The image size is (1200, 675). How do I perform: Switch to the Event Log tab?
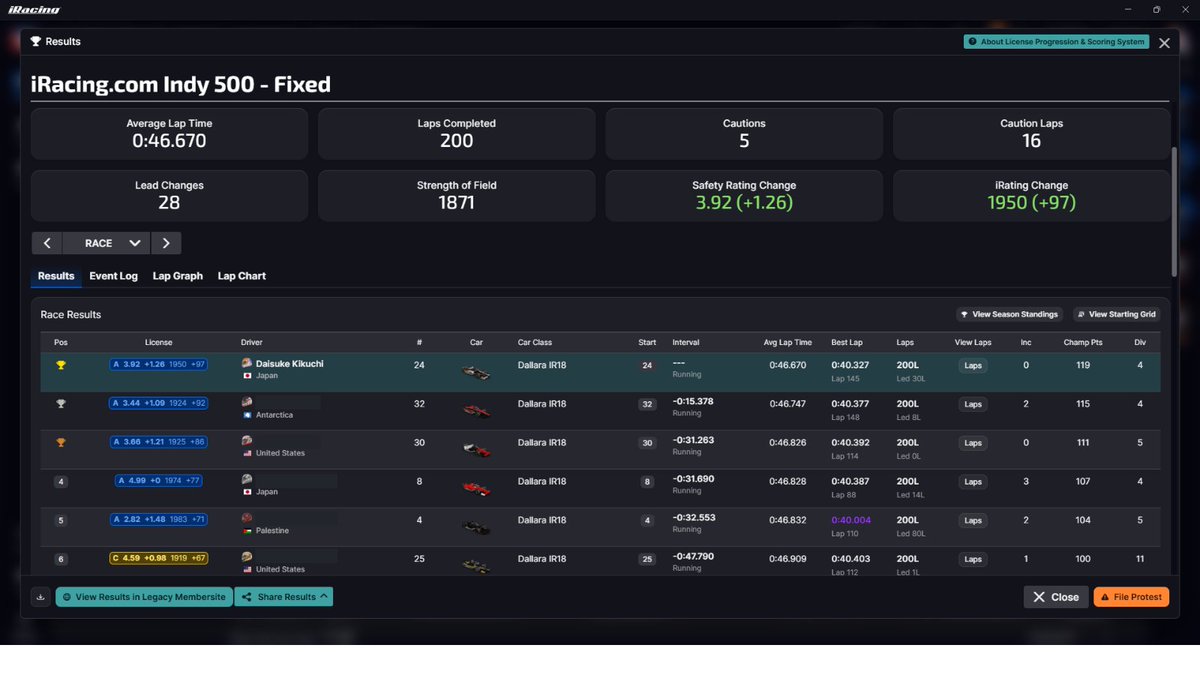(113, 276)
